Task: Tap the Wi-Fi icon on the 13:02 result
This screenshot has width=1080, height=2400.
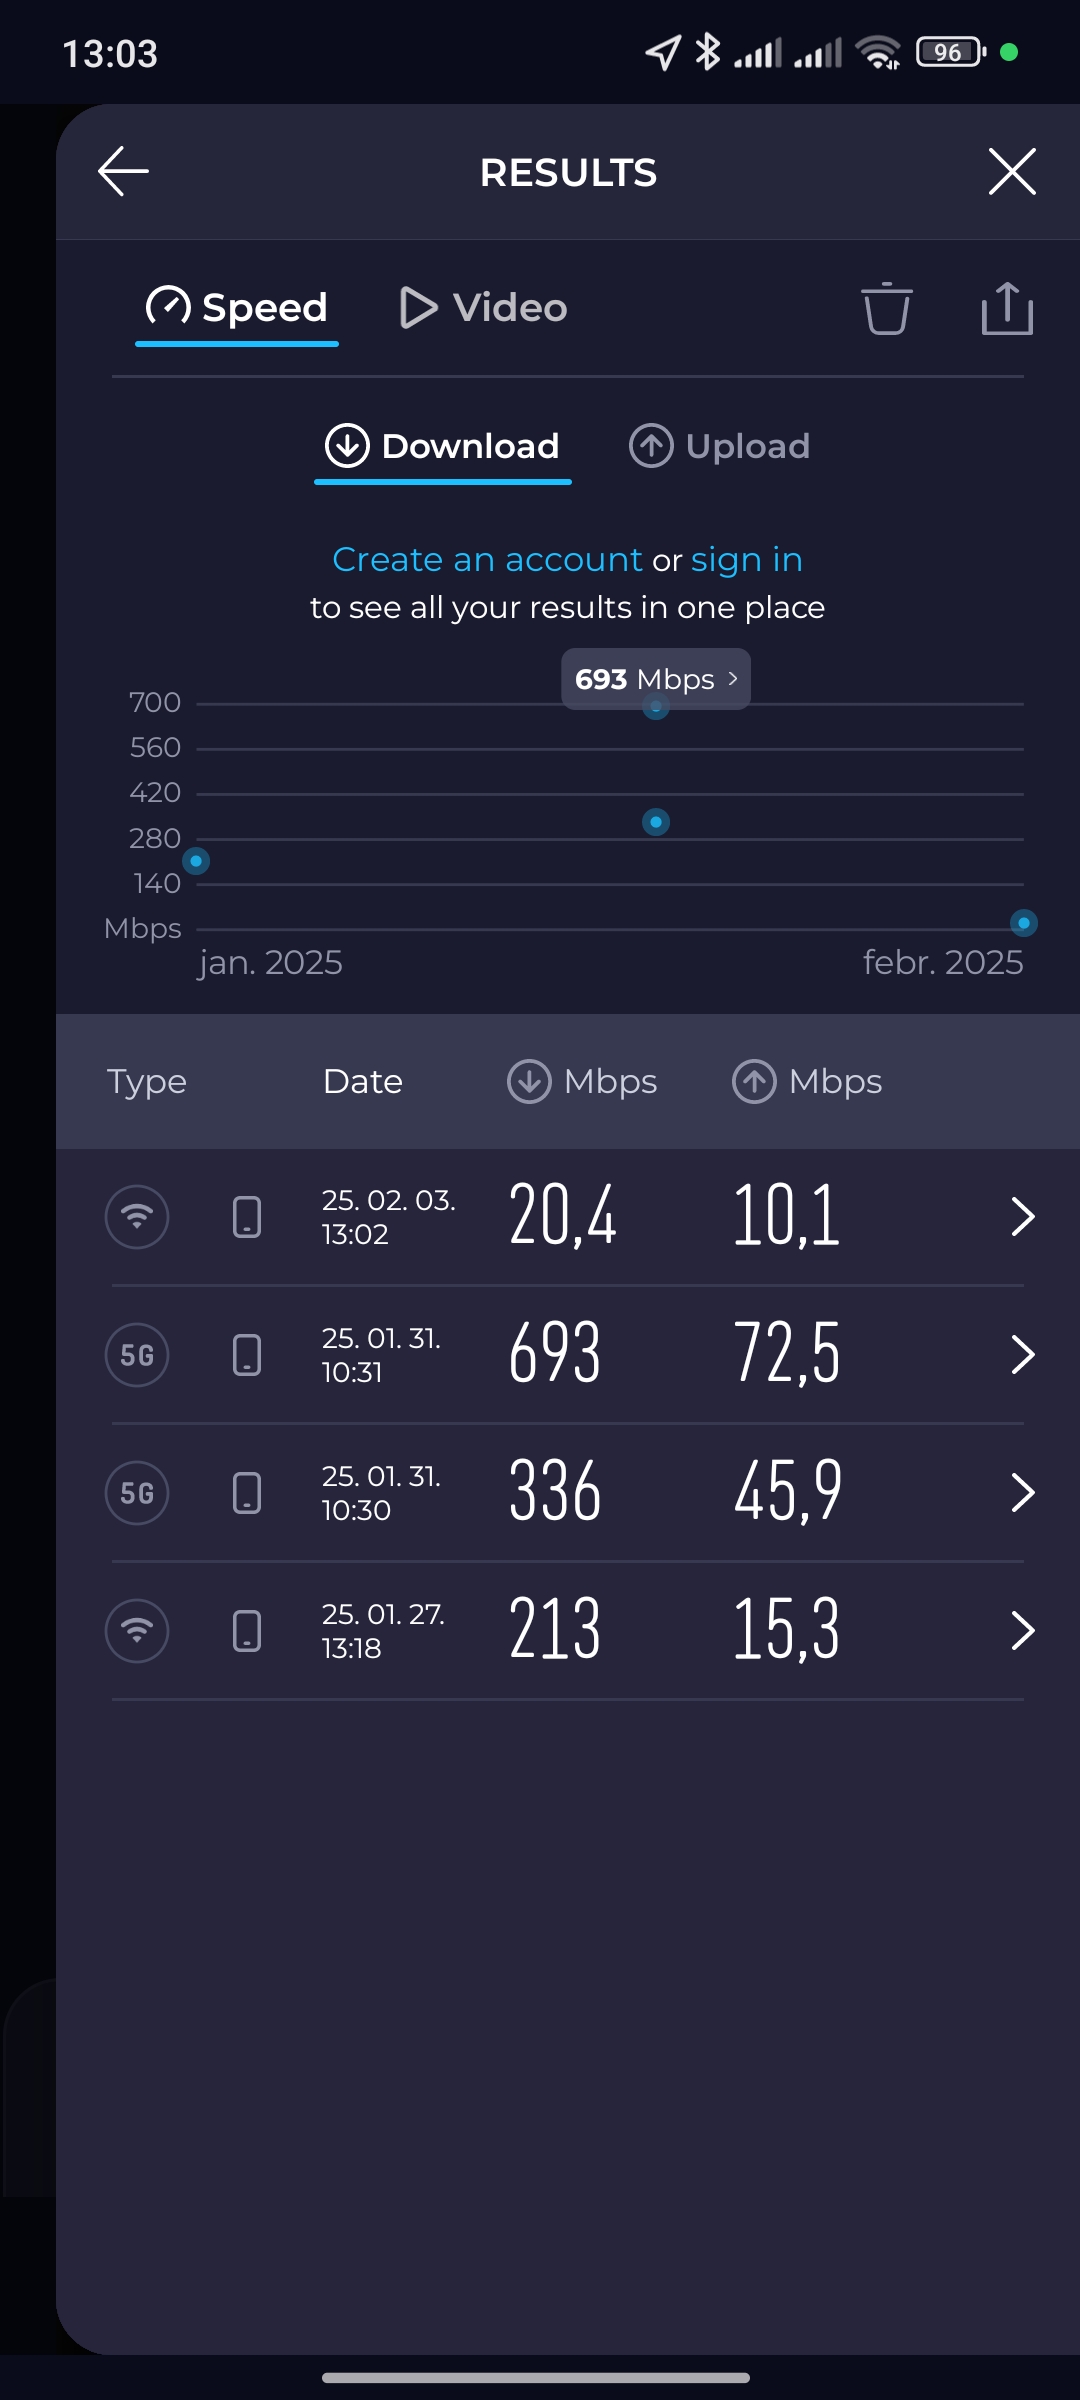Action: [x=137, y=1217]
